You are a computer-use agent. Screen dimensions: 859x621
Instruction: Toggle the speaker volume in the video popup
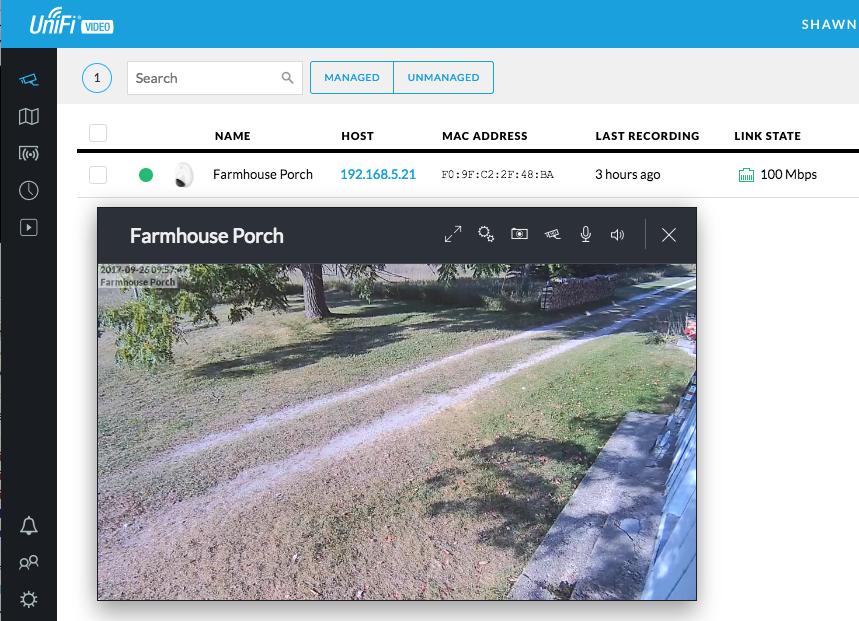[x=618, y=234]
